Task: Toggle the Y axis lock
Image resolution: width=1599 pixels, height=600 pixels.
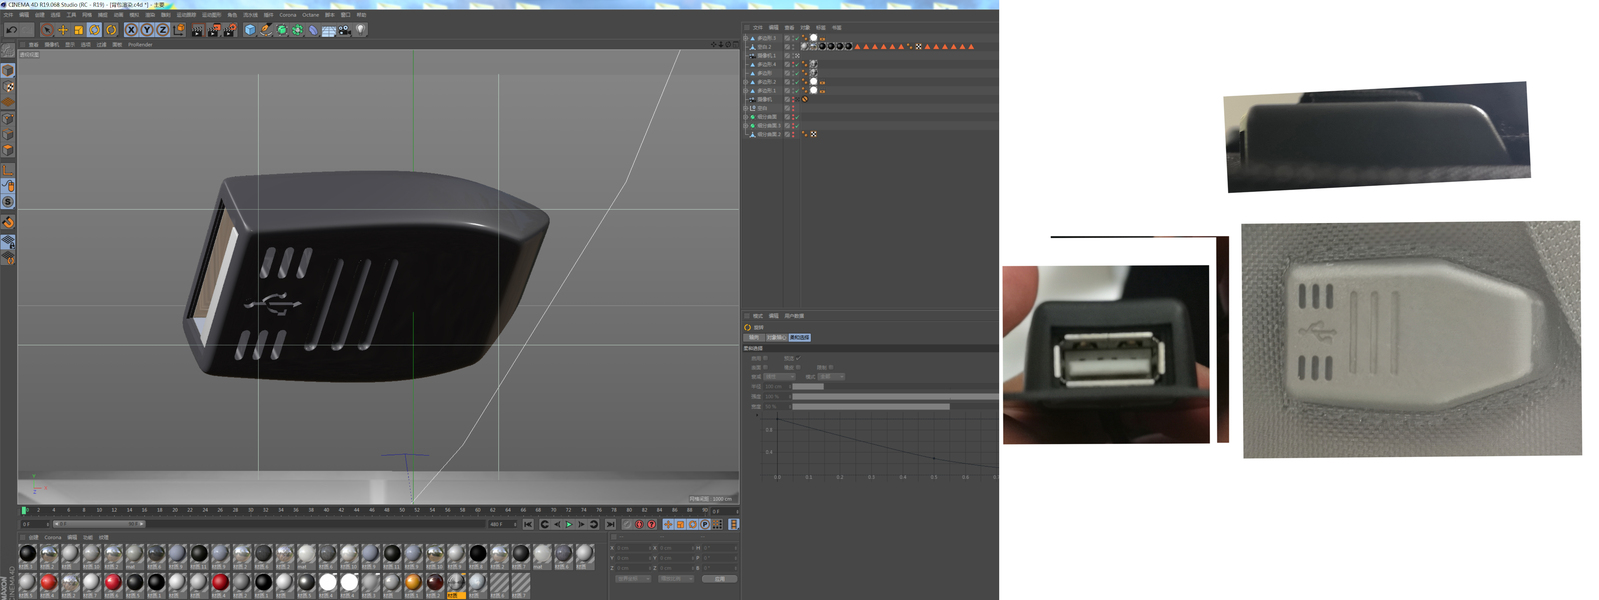Action: (147, 30)
